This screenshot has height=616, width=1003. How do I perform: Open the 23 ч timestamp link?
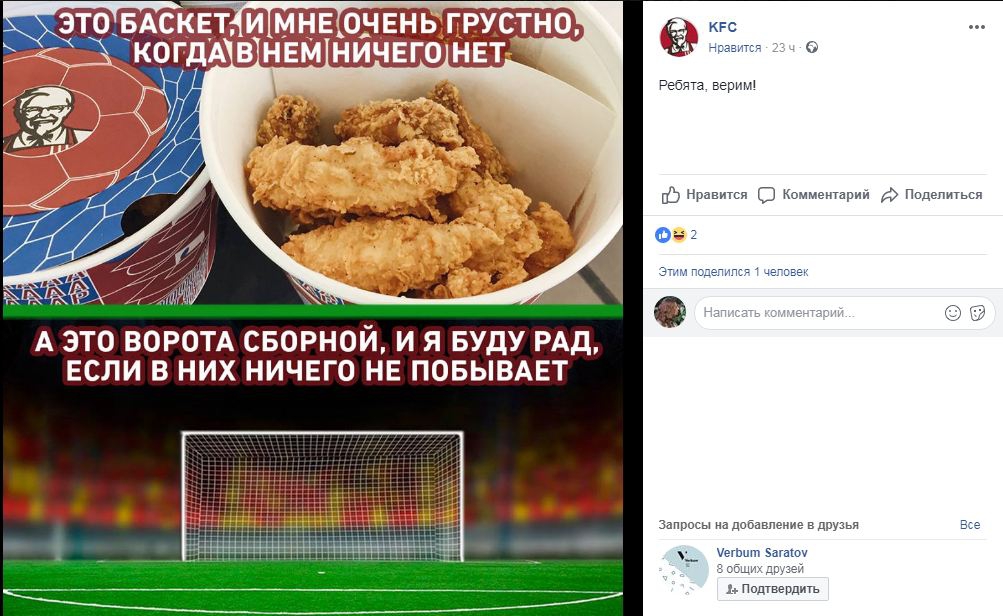click(x=784, y=47)
